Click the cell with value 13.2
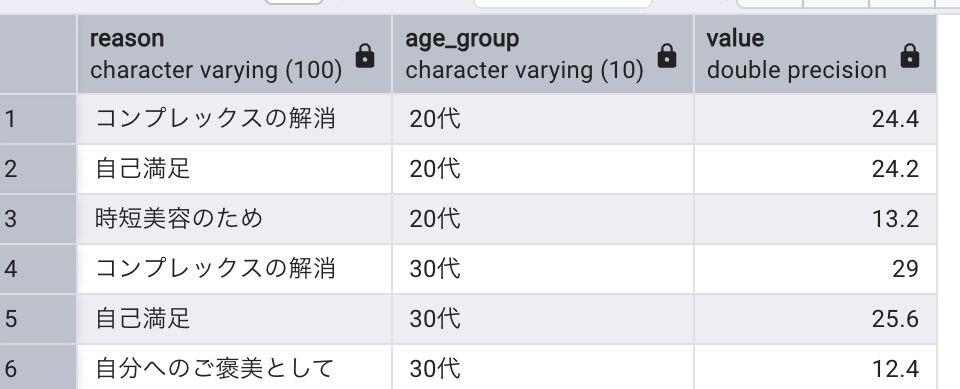Screen dimensions: 960x389 click(816, 219)
